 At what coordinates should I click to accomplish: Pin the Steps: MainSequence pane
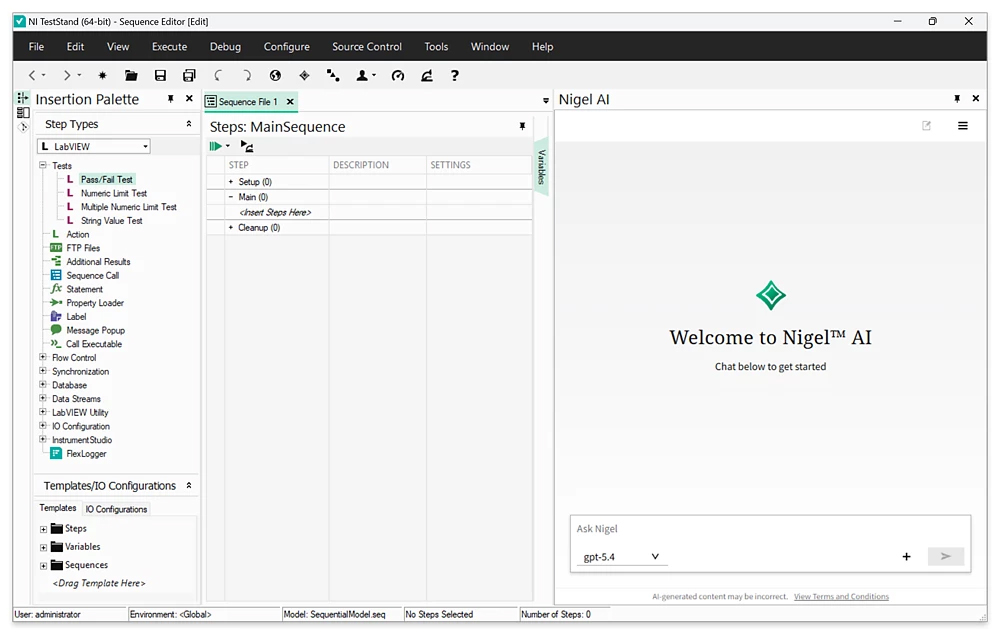point(522,126)
